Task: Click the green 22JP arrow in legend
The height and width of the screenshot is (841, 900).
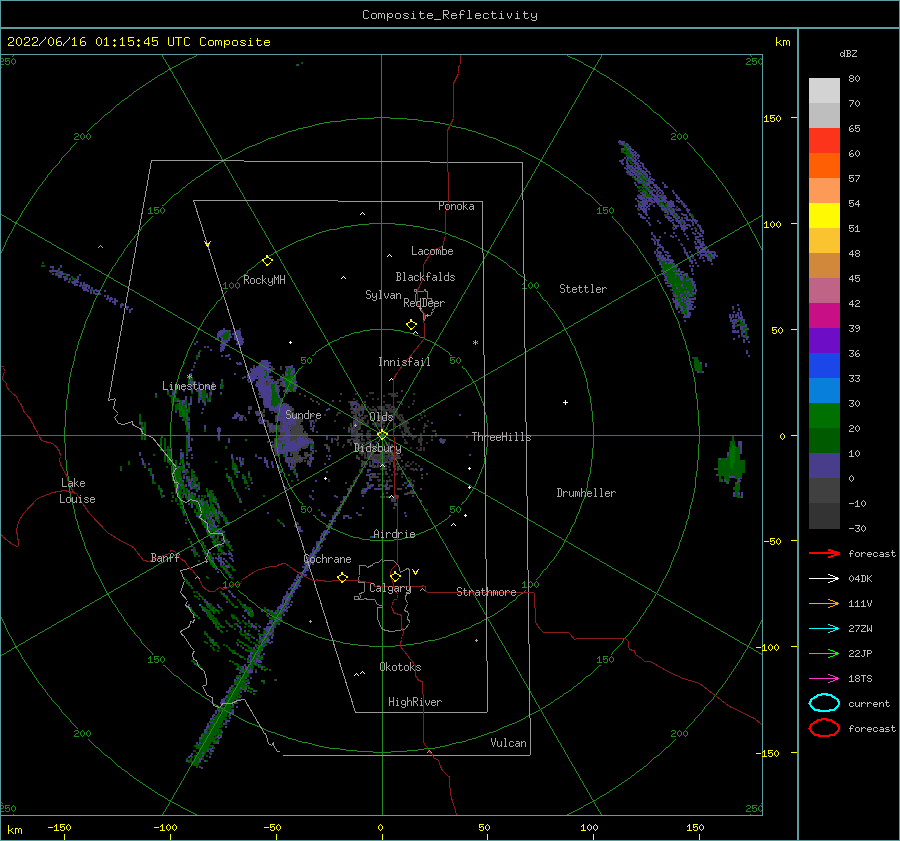Action: coord(824,653)
